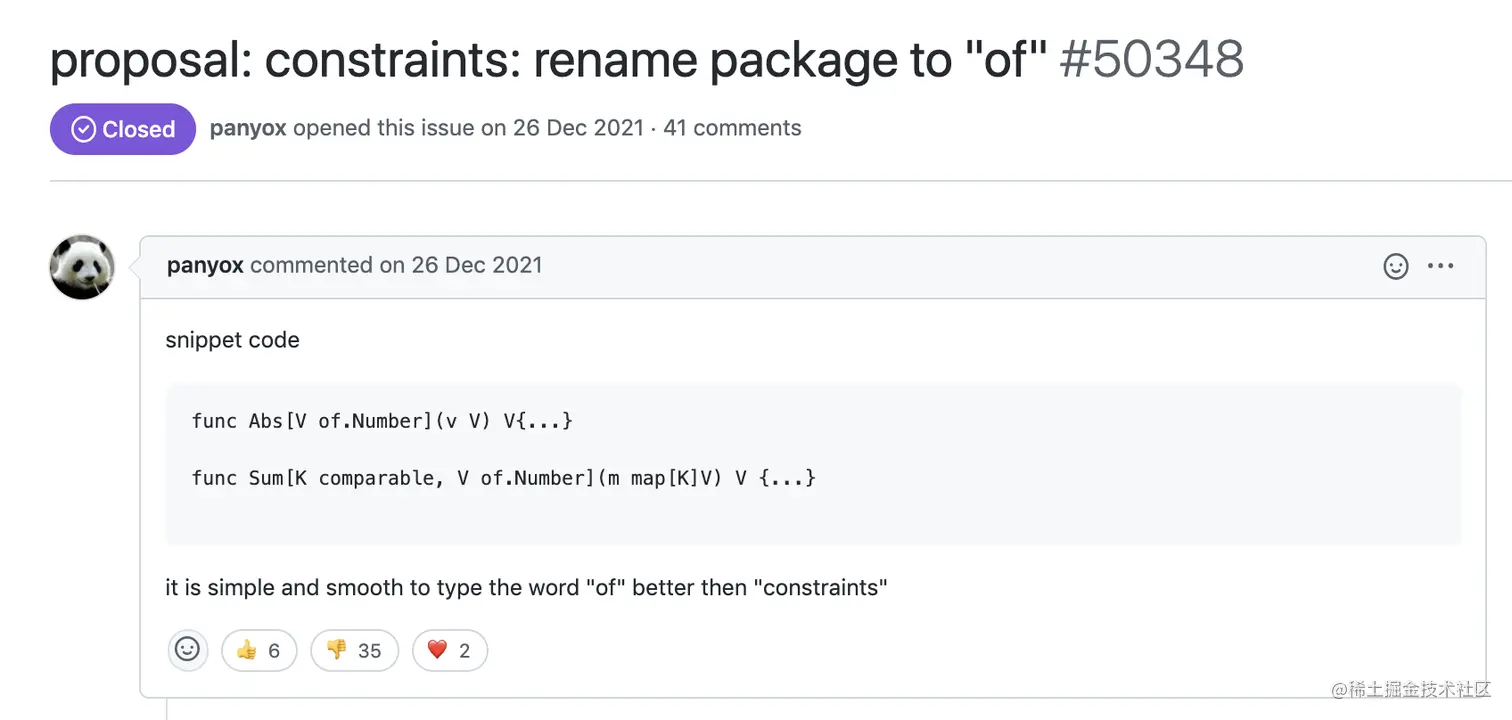Click the sentence starting "it is simple and smooth"

click(526, 587)
